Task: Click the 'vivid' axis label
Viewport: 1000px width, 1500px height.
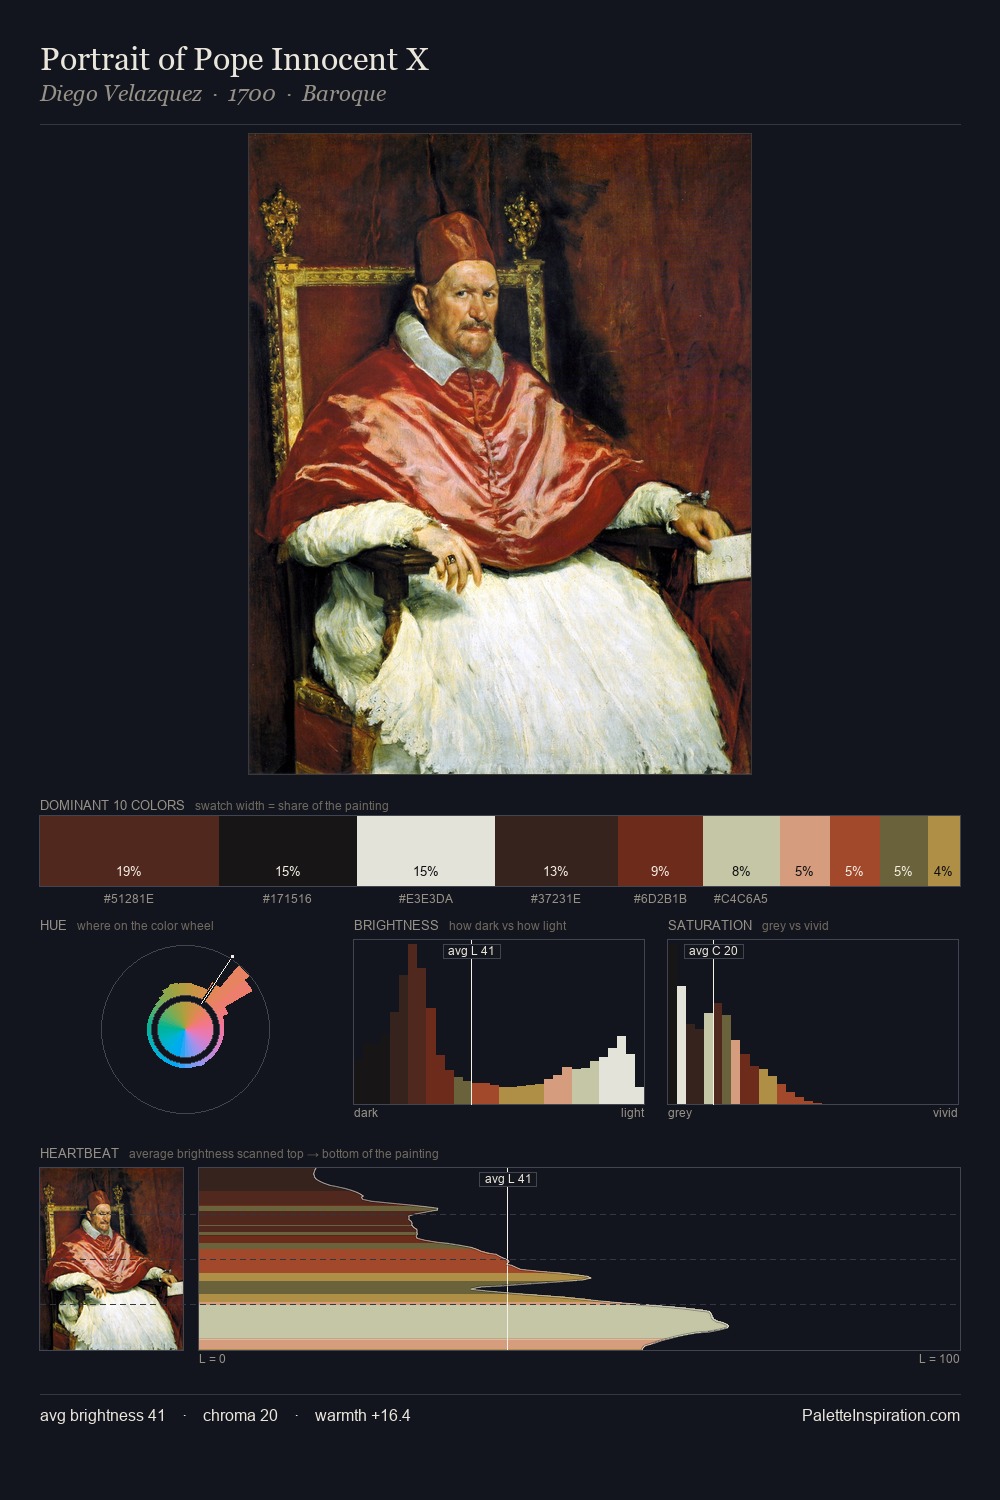Action: (x=945, y=1113)
